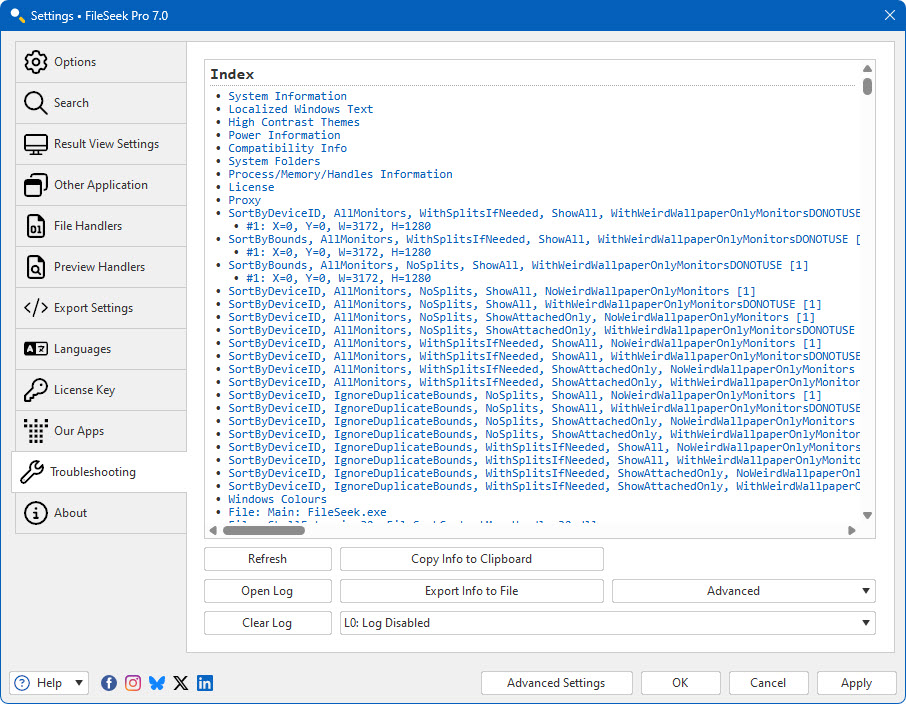Open the Options tab label
This screenshot has height=704, width=906.
(75, 62)
